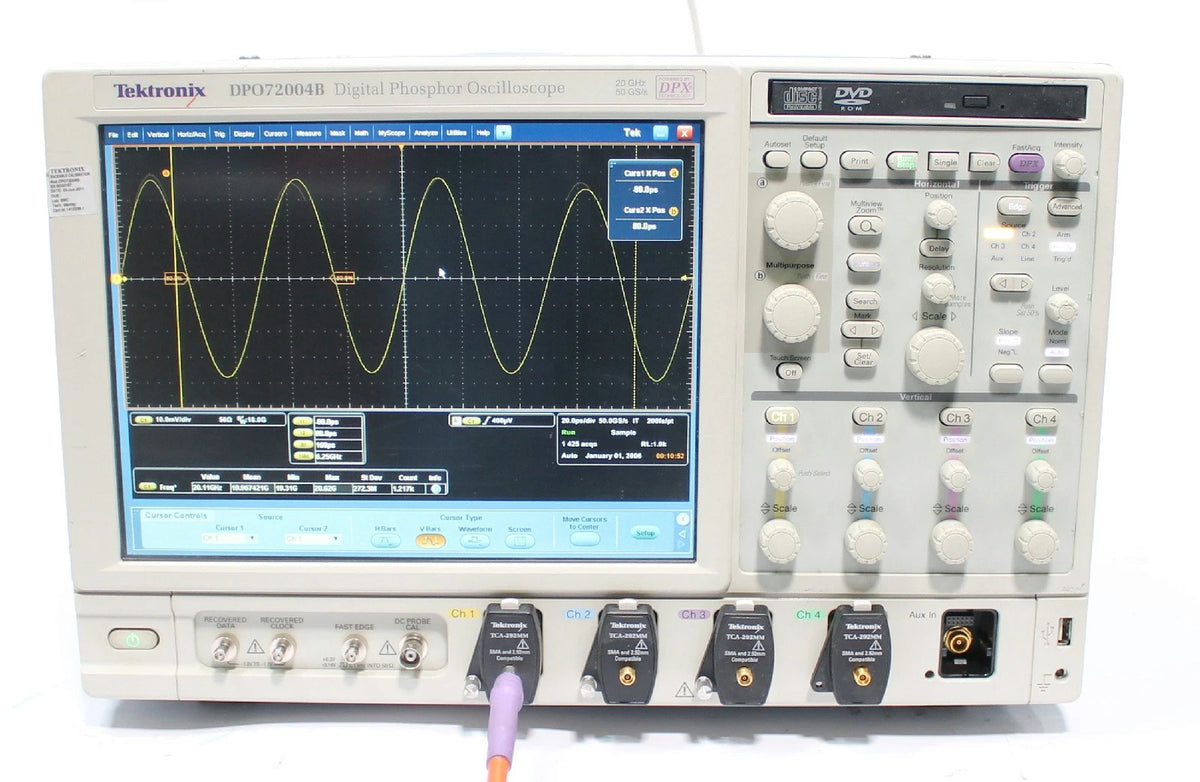Click the horizontal Position knob
This screenshot has height=782, width=1200.
(940, 214)
